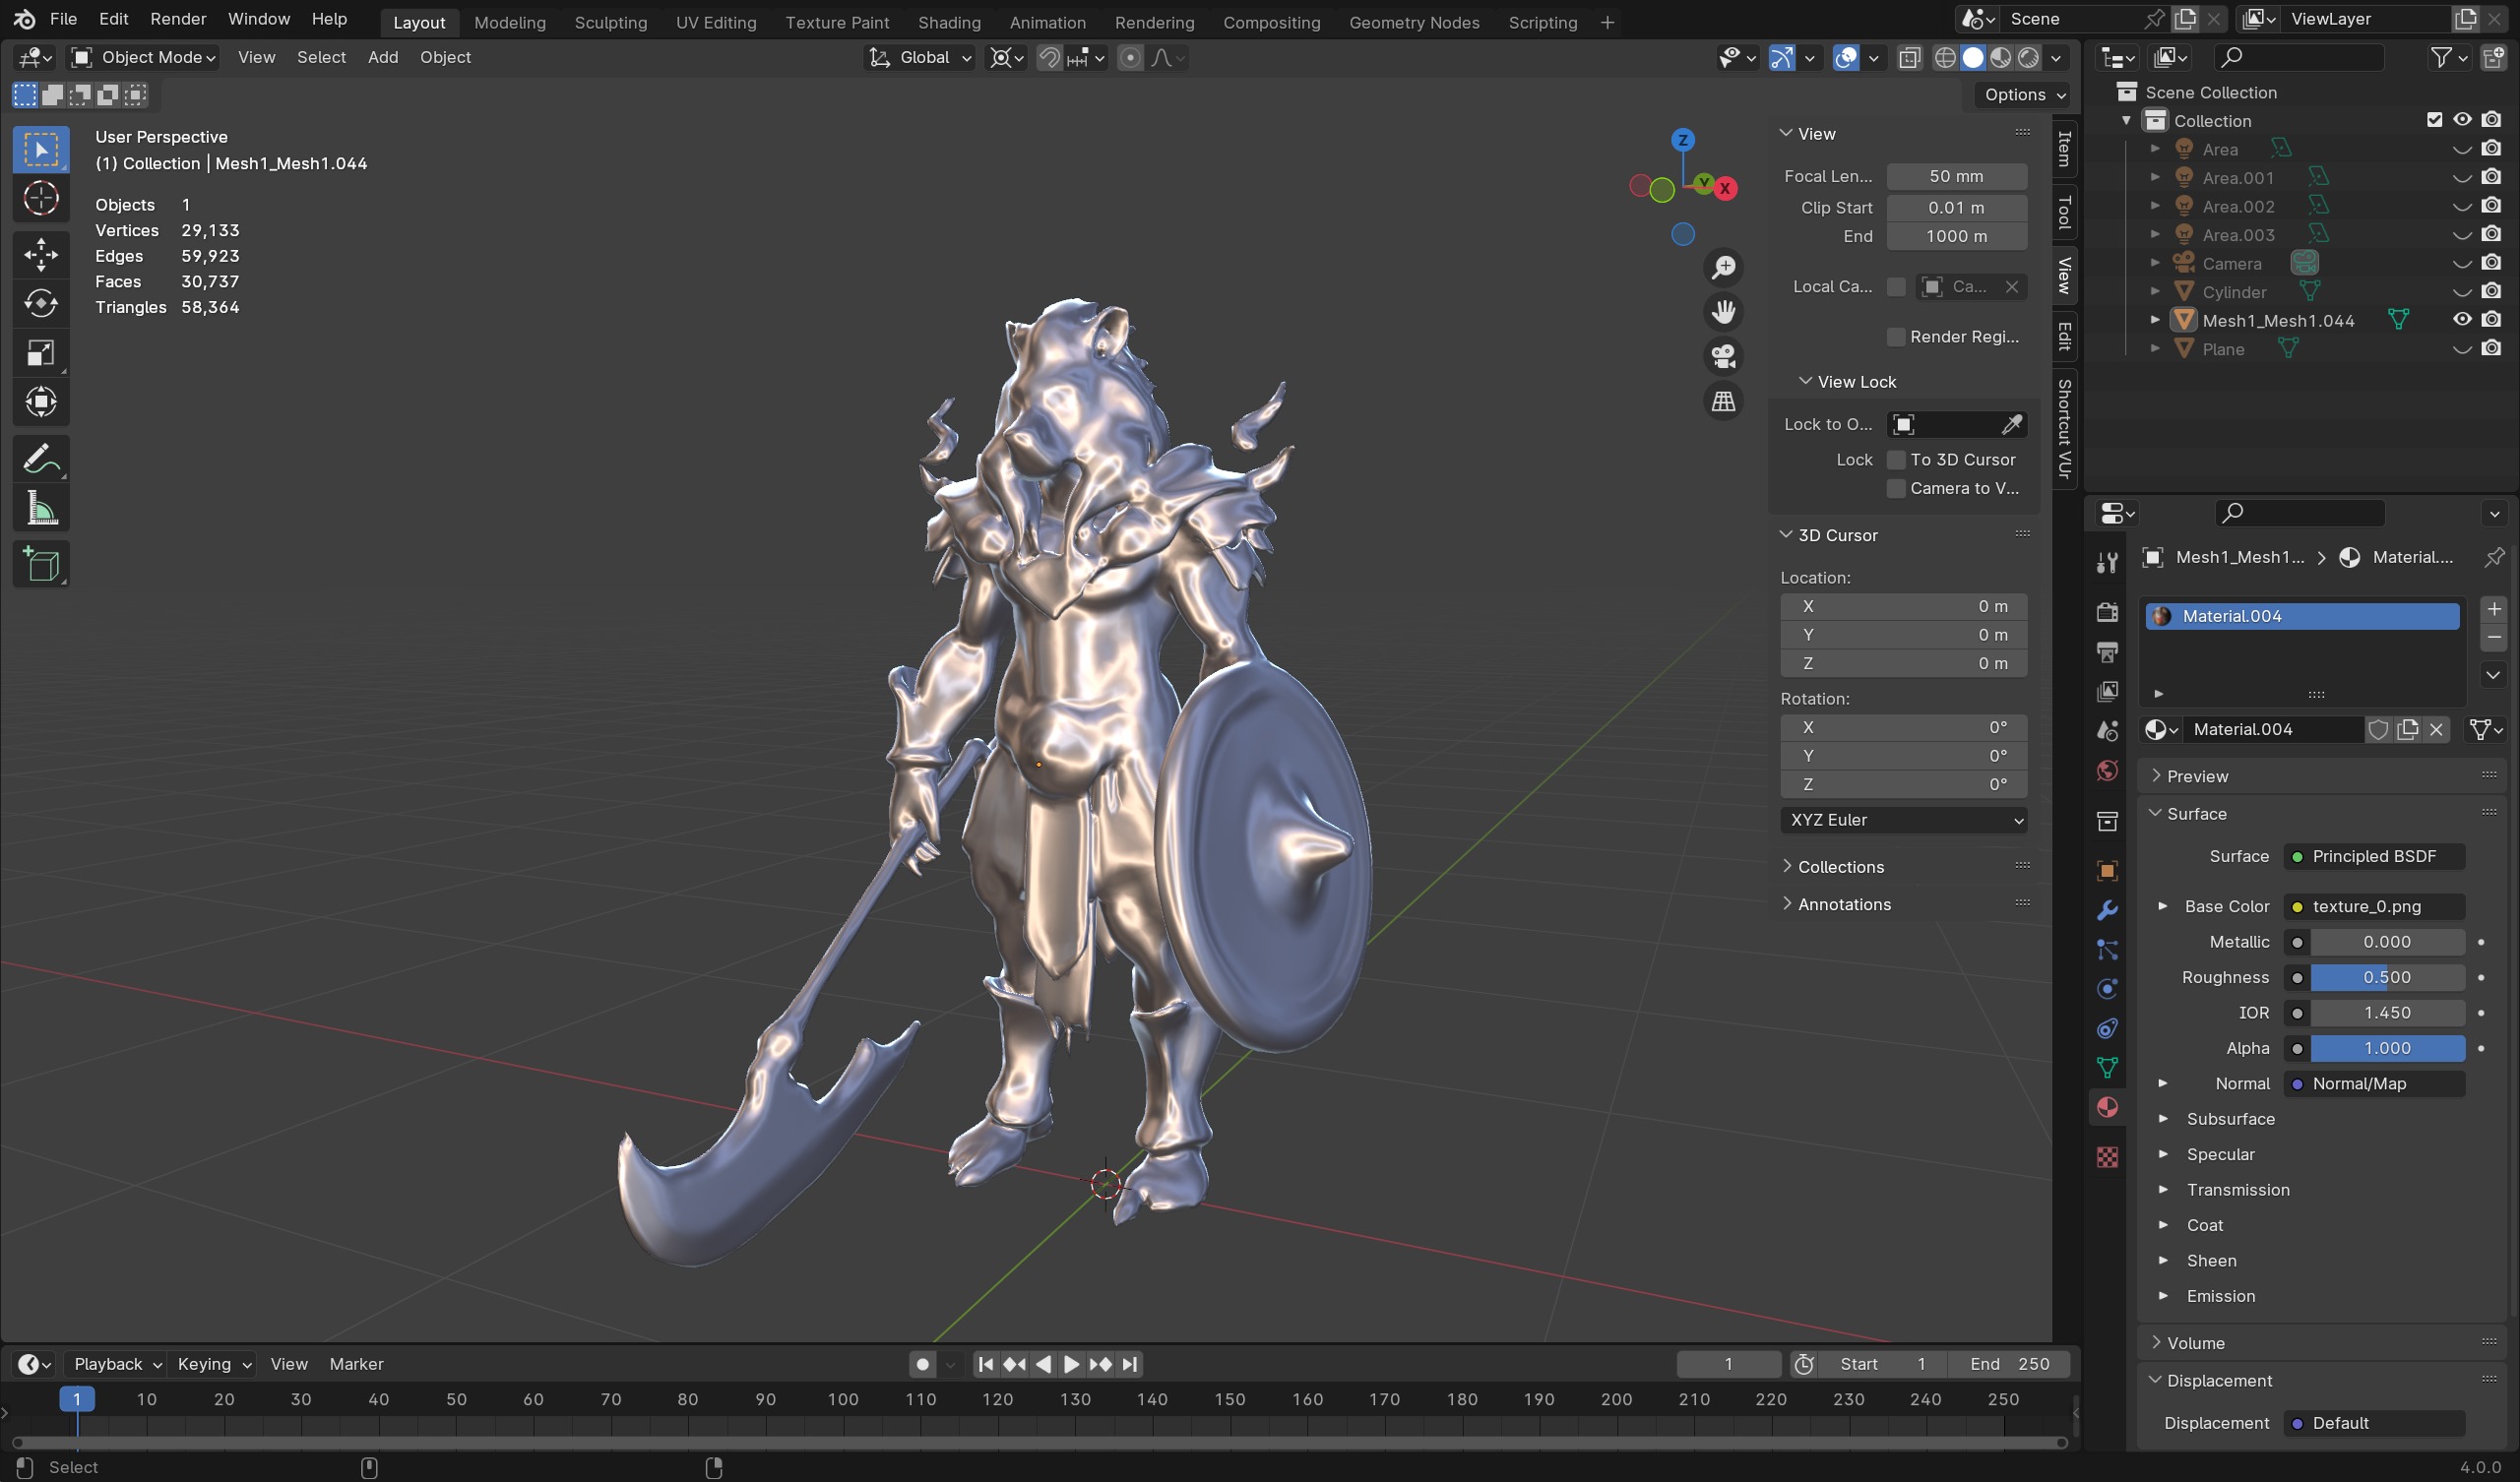Click the Focal Length field

coord(1956,176)
